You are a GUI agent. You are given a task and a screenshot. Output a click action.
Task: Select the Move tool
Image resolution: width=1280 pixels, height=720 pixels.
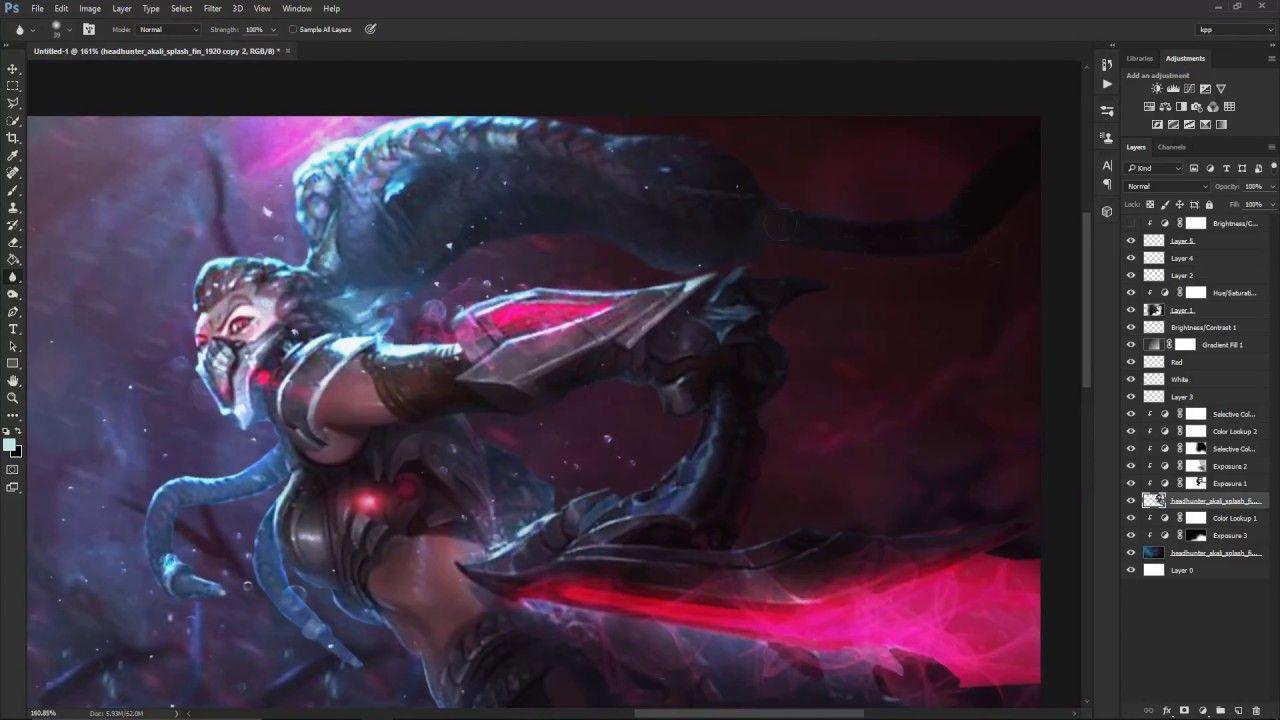[13, 69]
